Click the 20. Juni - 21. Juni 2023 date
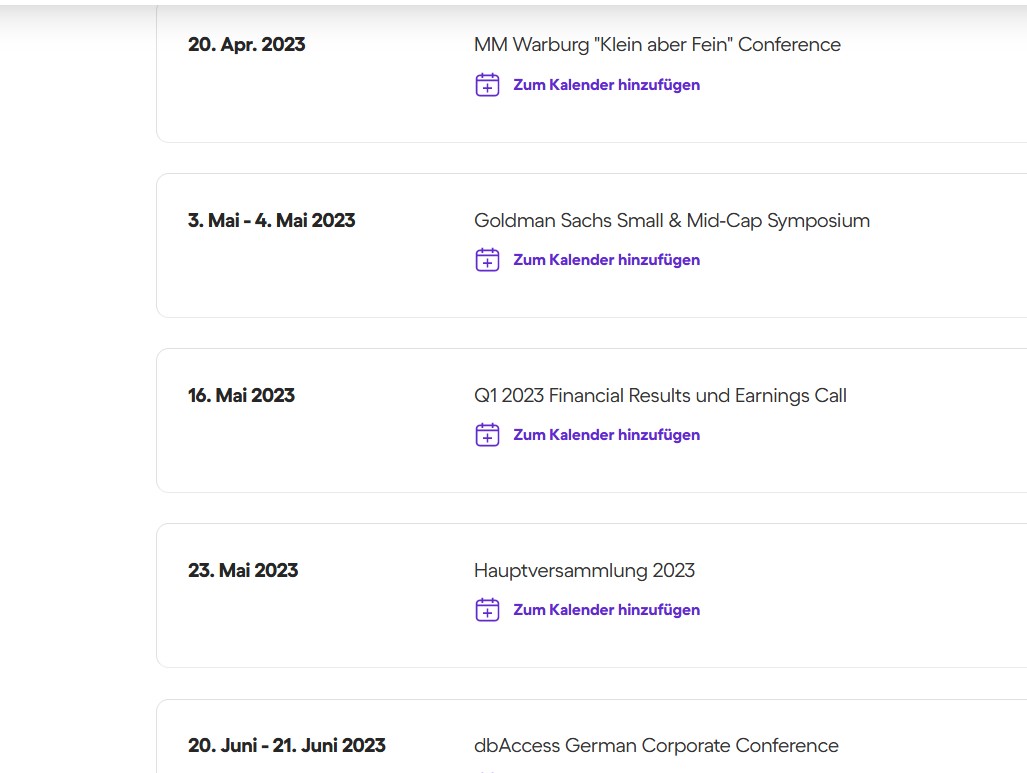1027x773 pixels. coord(286,746)
